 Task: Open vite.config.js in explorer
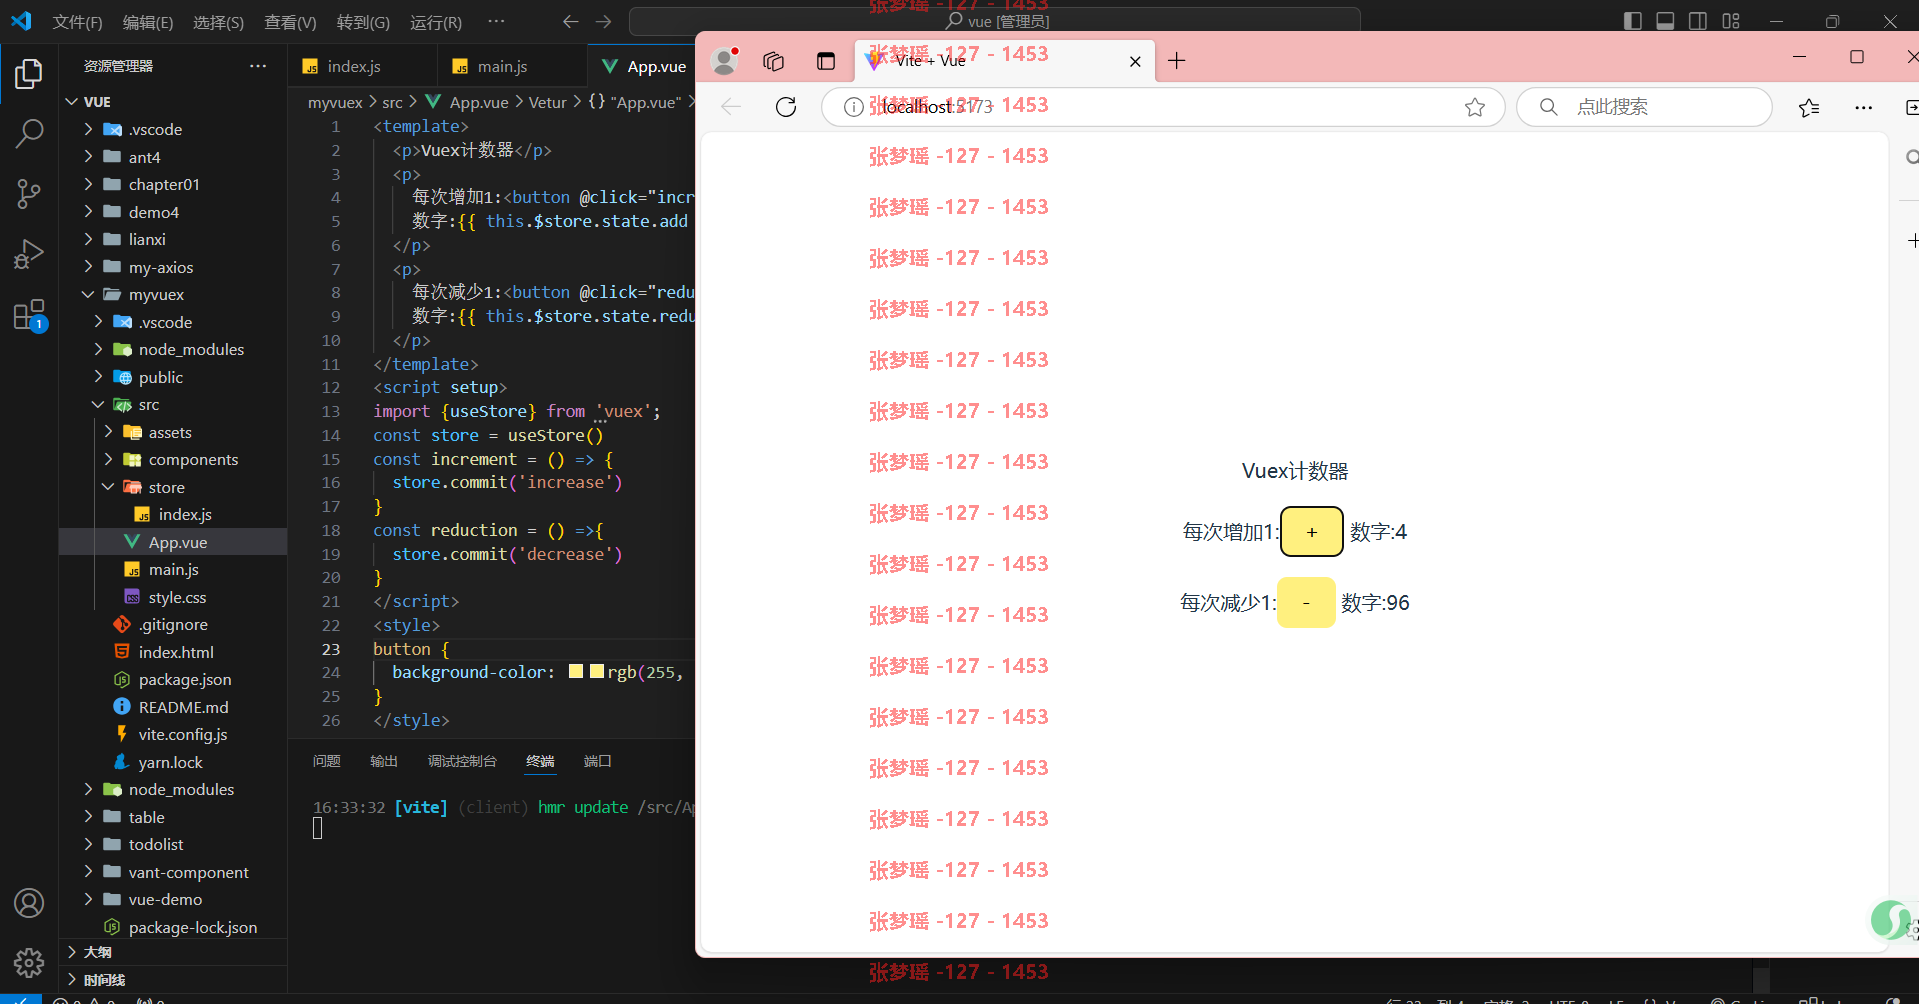click(183, 734)
